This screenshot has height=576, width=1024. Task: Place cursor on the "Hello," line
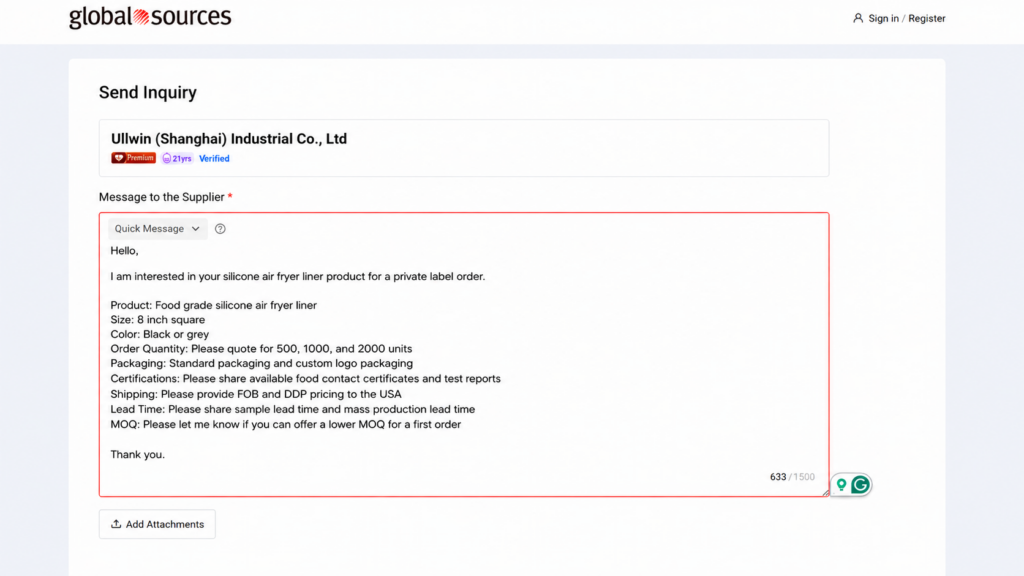pyautogui.click(x=124, y=251)
